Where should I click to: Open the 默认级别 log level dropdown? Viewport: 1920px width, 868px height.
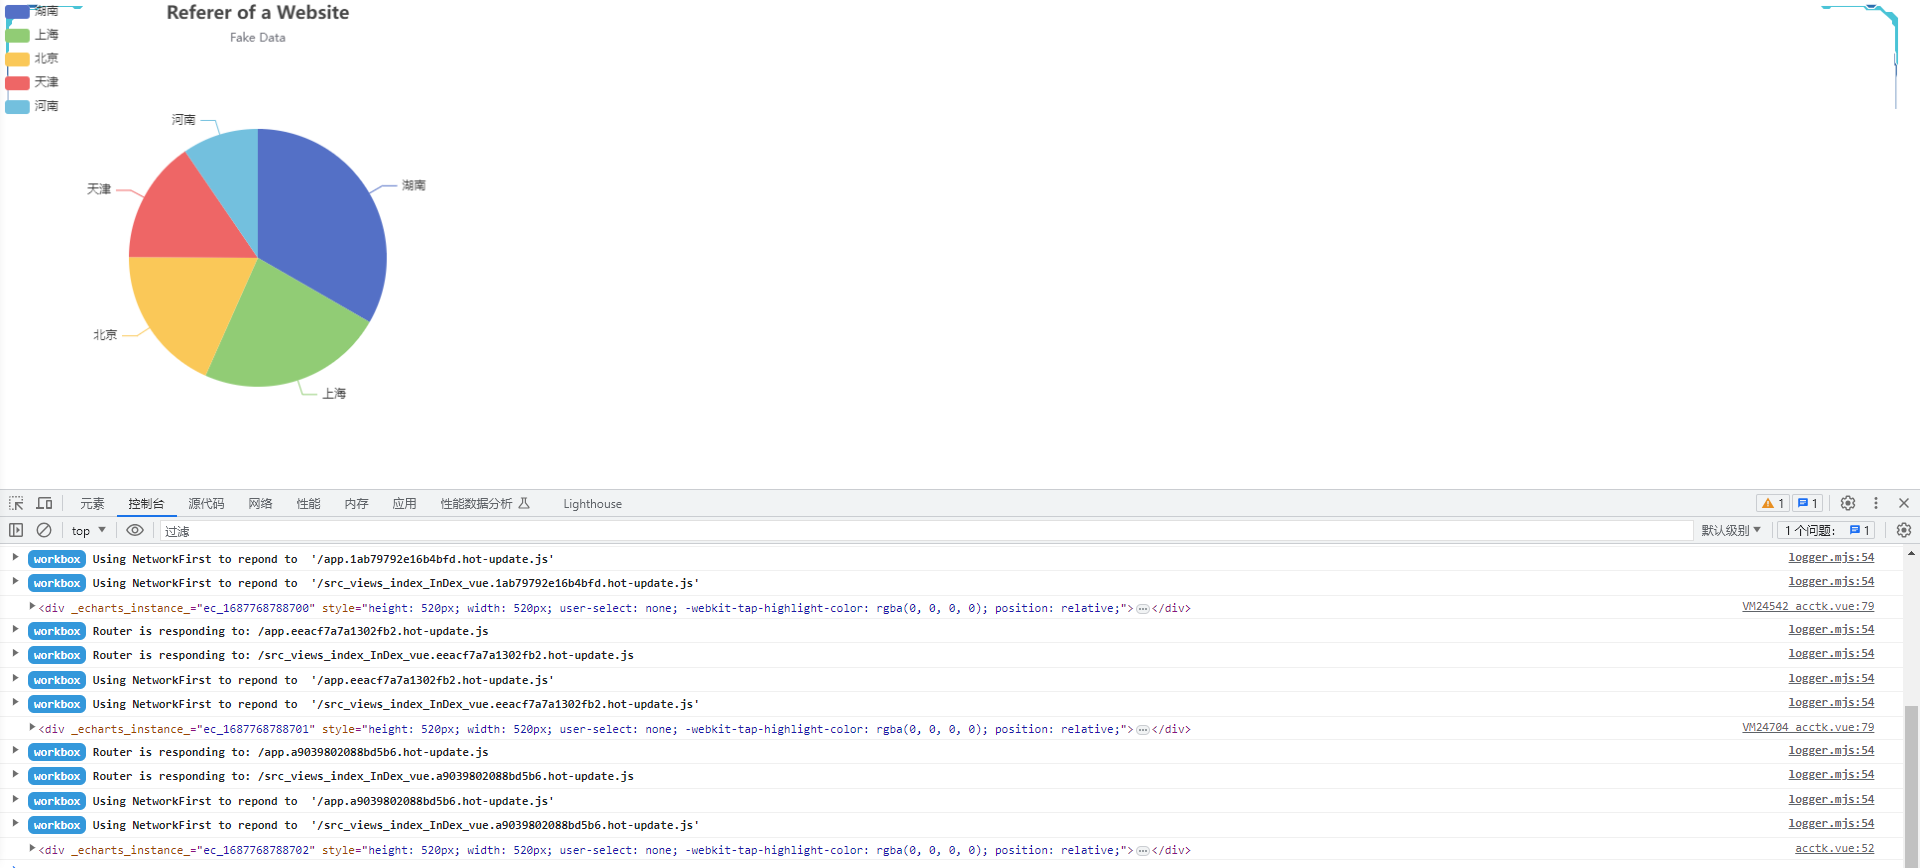(1731, 530)
